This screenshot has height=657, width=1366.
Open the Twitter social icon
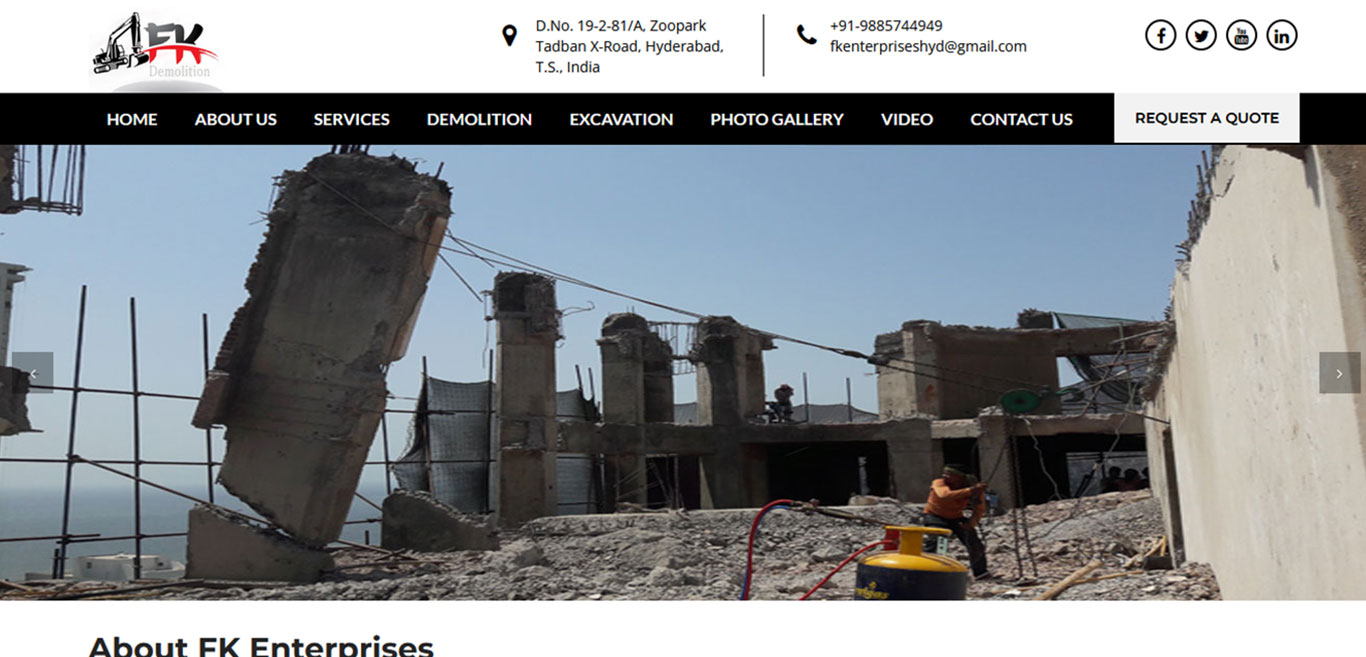pyautogui.click(x=1201, y=36)
